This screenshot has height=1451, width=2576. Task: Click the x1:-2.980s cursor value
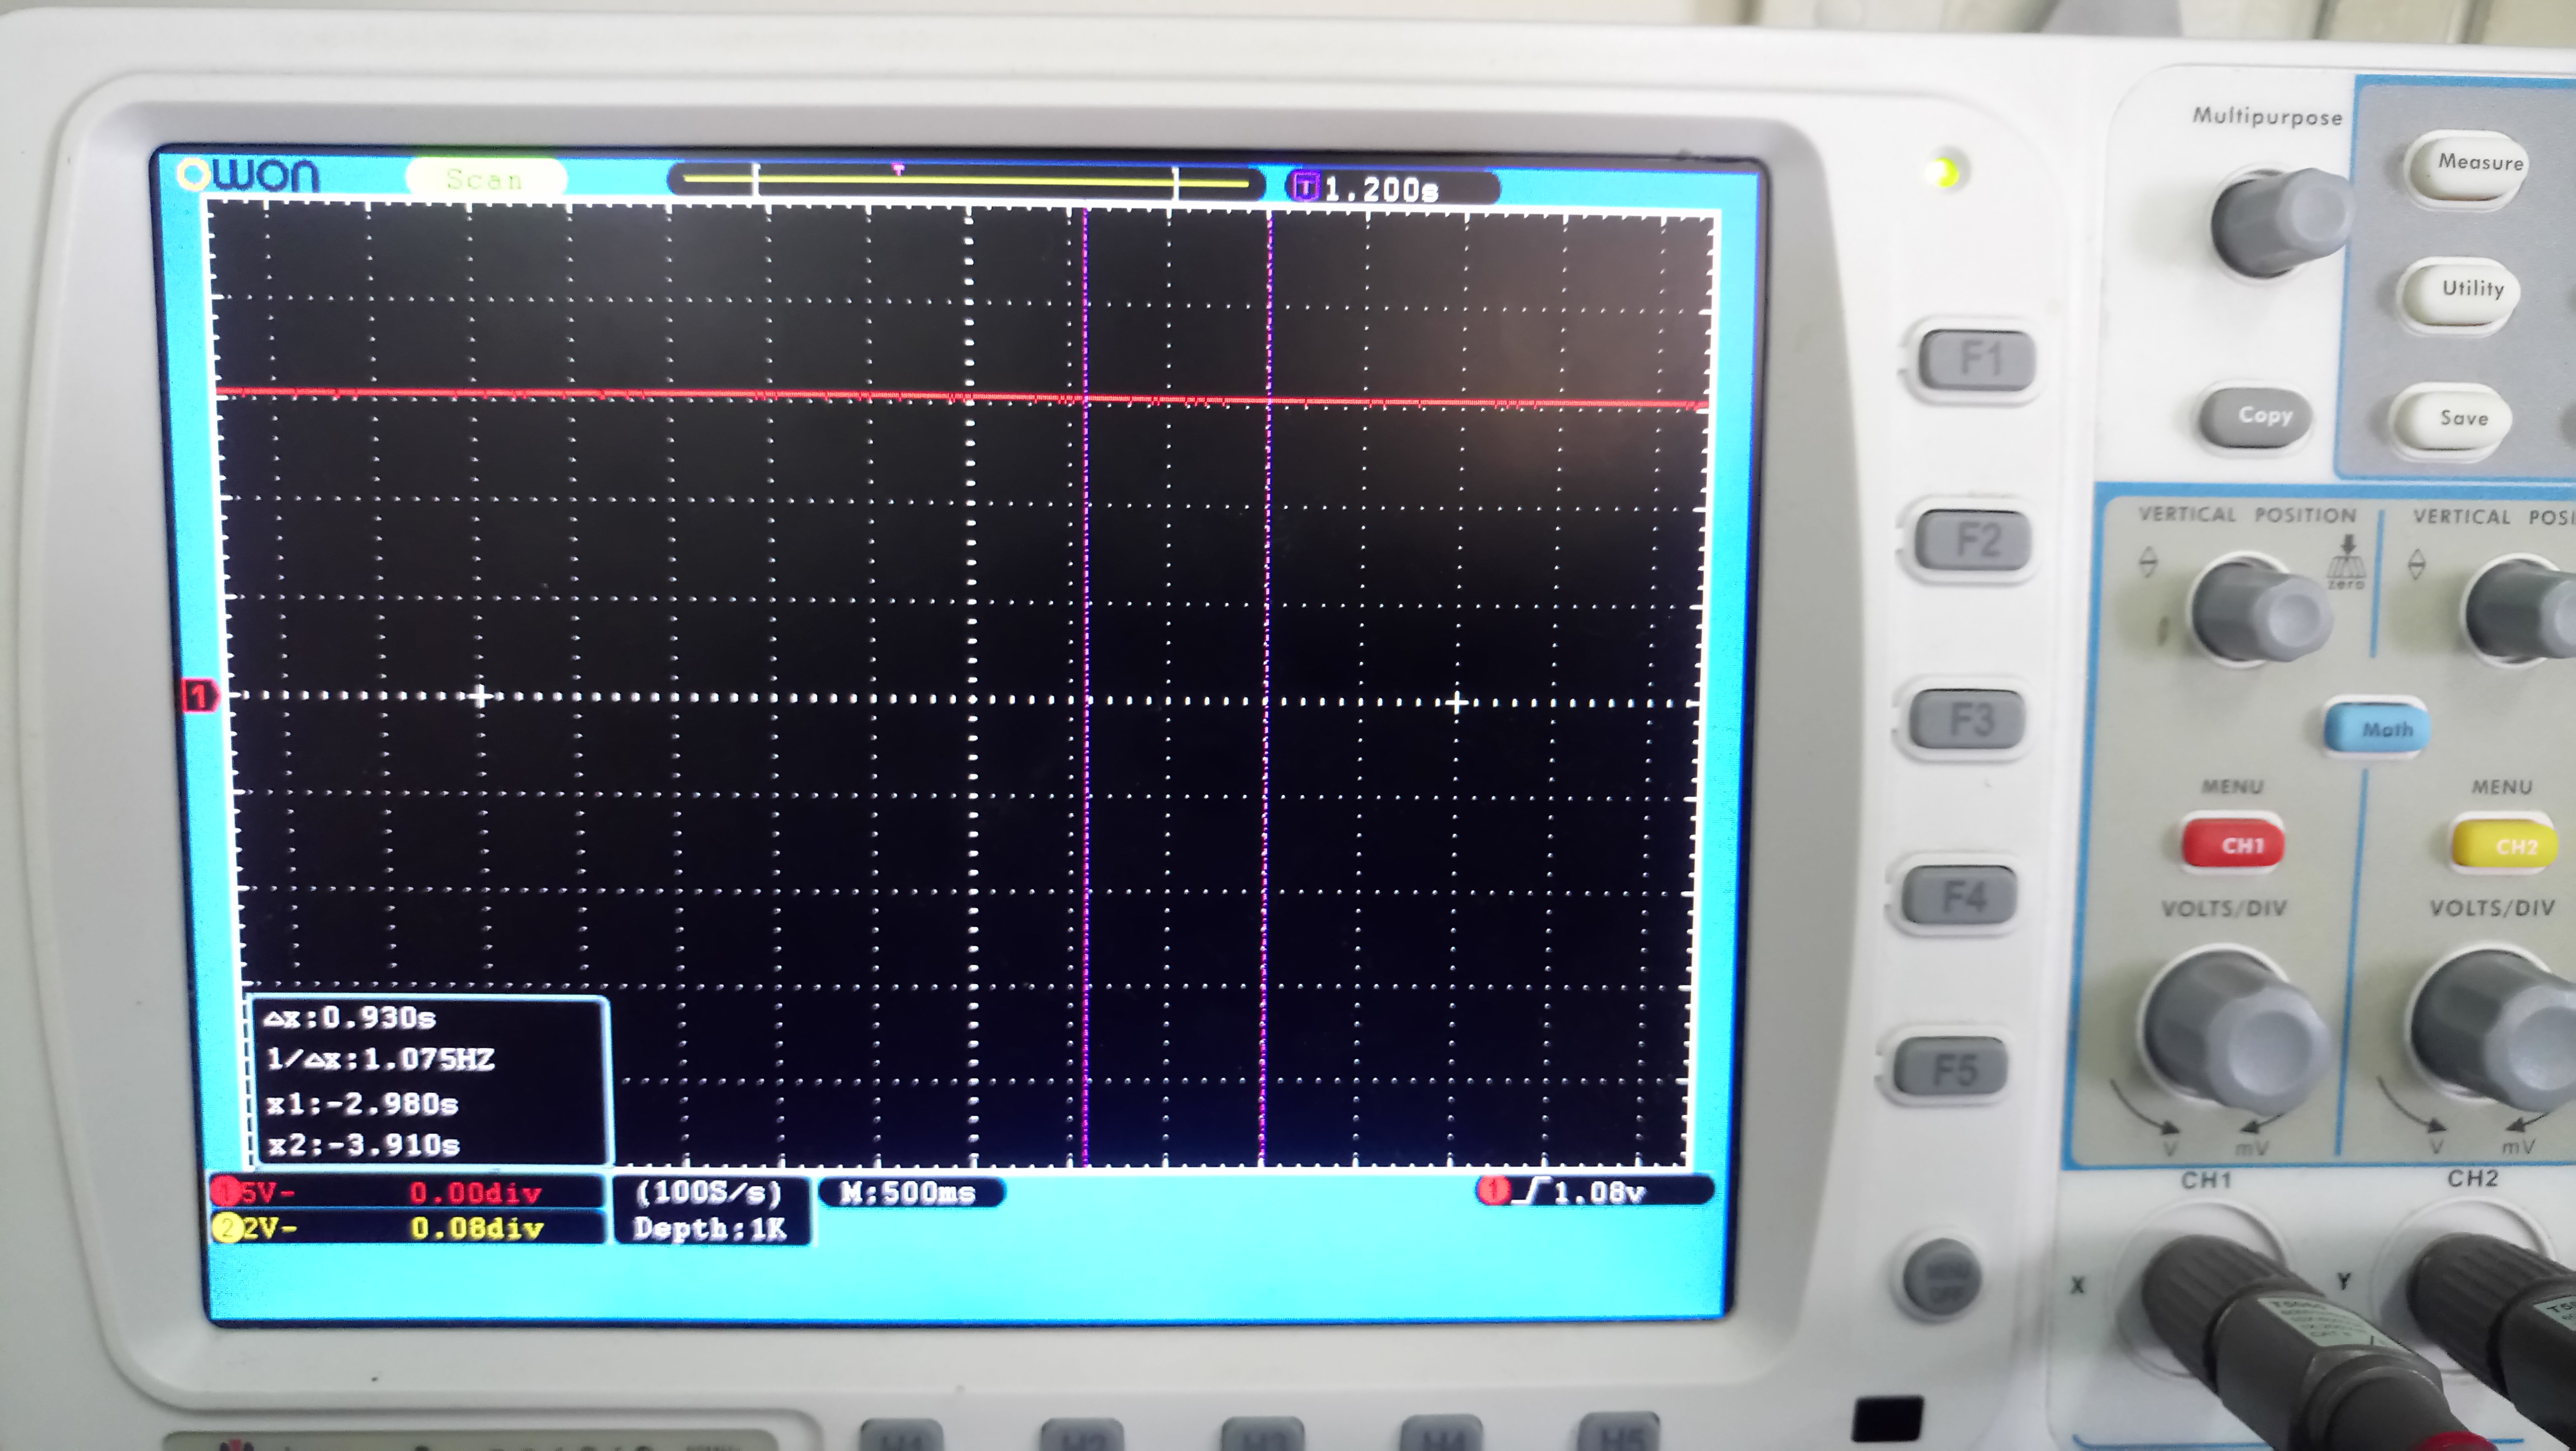click(362, 1104)
